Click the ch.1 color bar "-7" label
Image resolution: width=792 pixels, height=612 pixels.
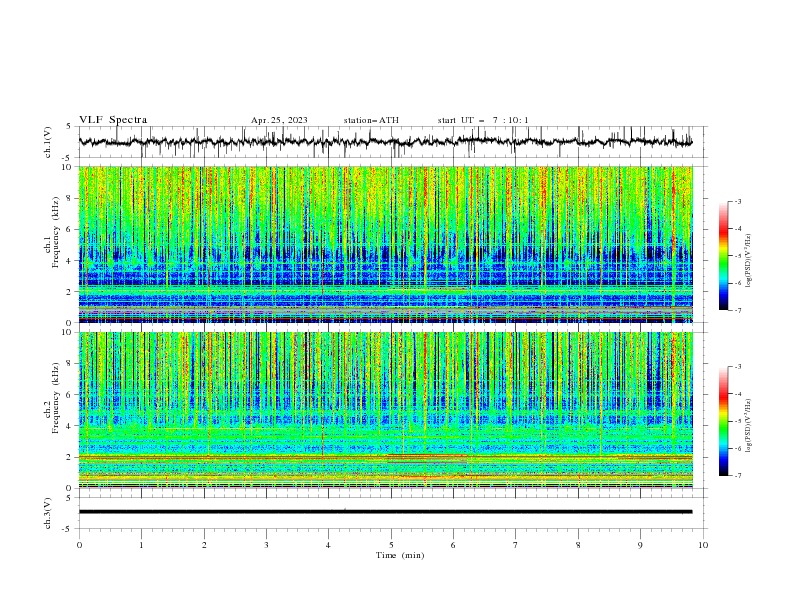pyautogui.click(x=738, y=310)
